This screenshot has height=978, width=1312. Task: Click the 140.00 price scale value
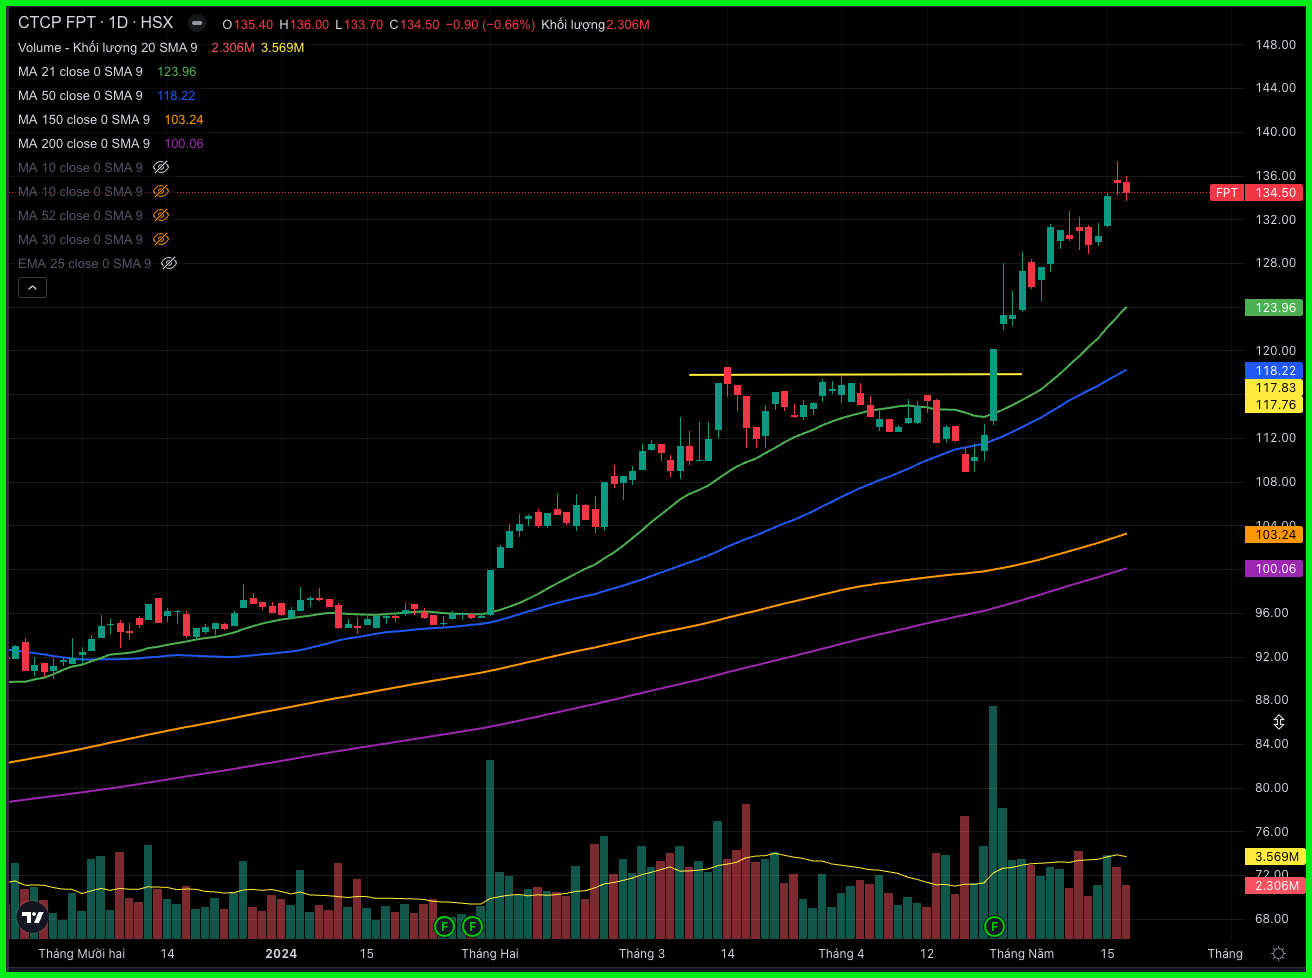coord(1276,132)
